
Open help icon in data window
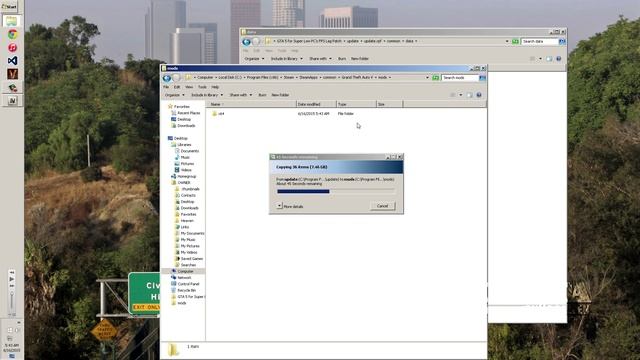click(x=558, y=59)
